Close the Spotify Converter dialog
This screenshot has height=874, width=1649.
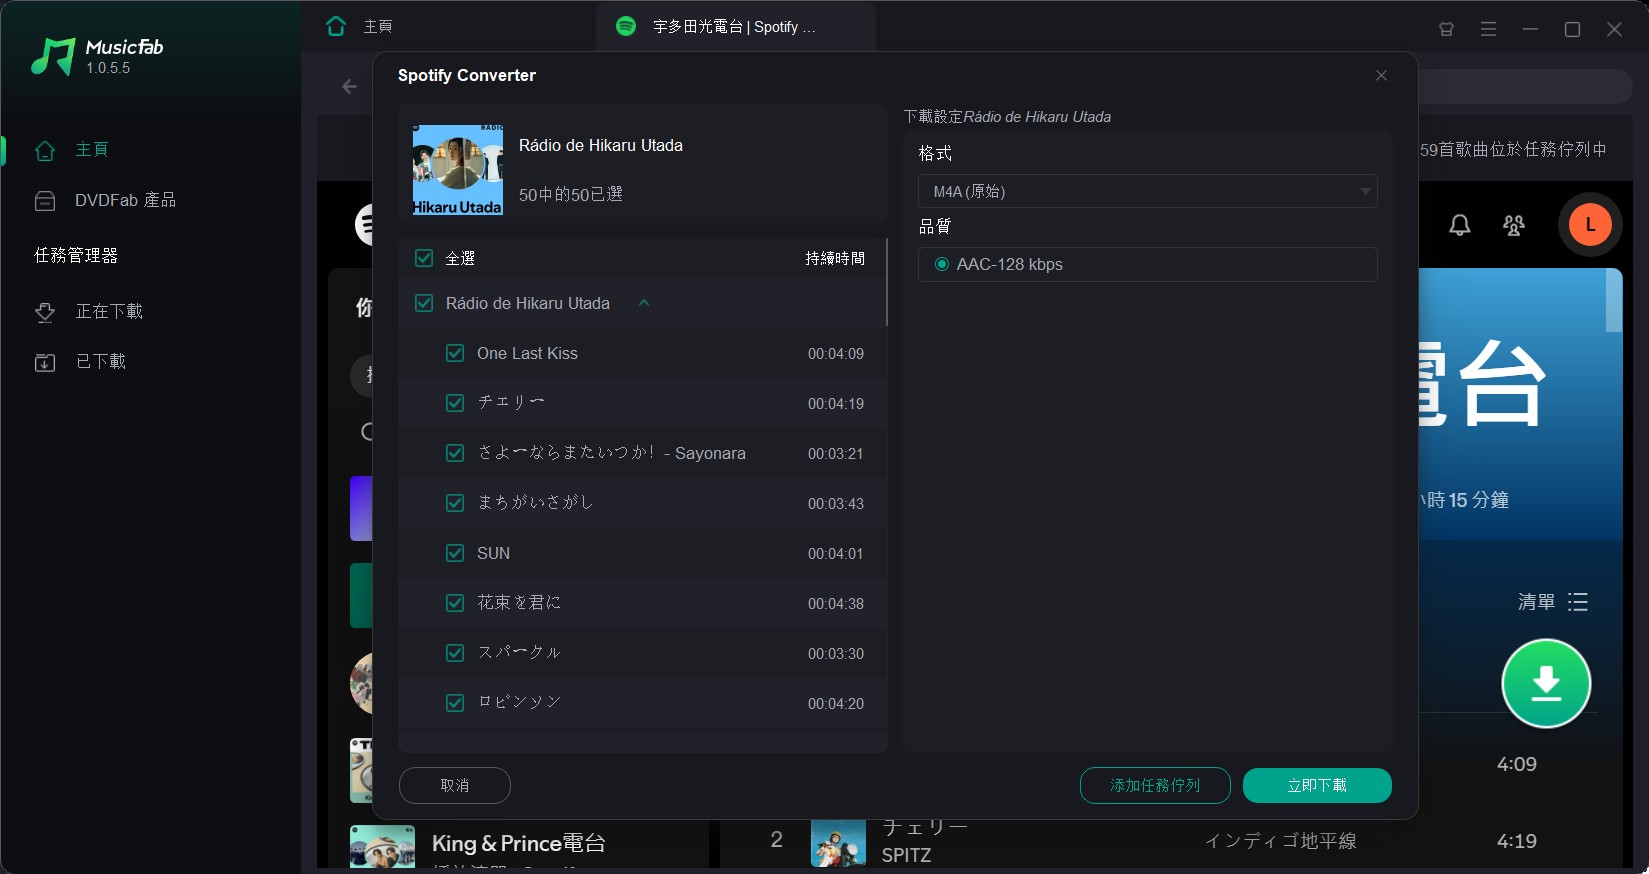[1381, 75]
